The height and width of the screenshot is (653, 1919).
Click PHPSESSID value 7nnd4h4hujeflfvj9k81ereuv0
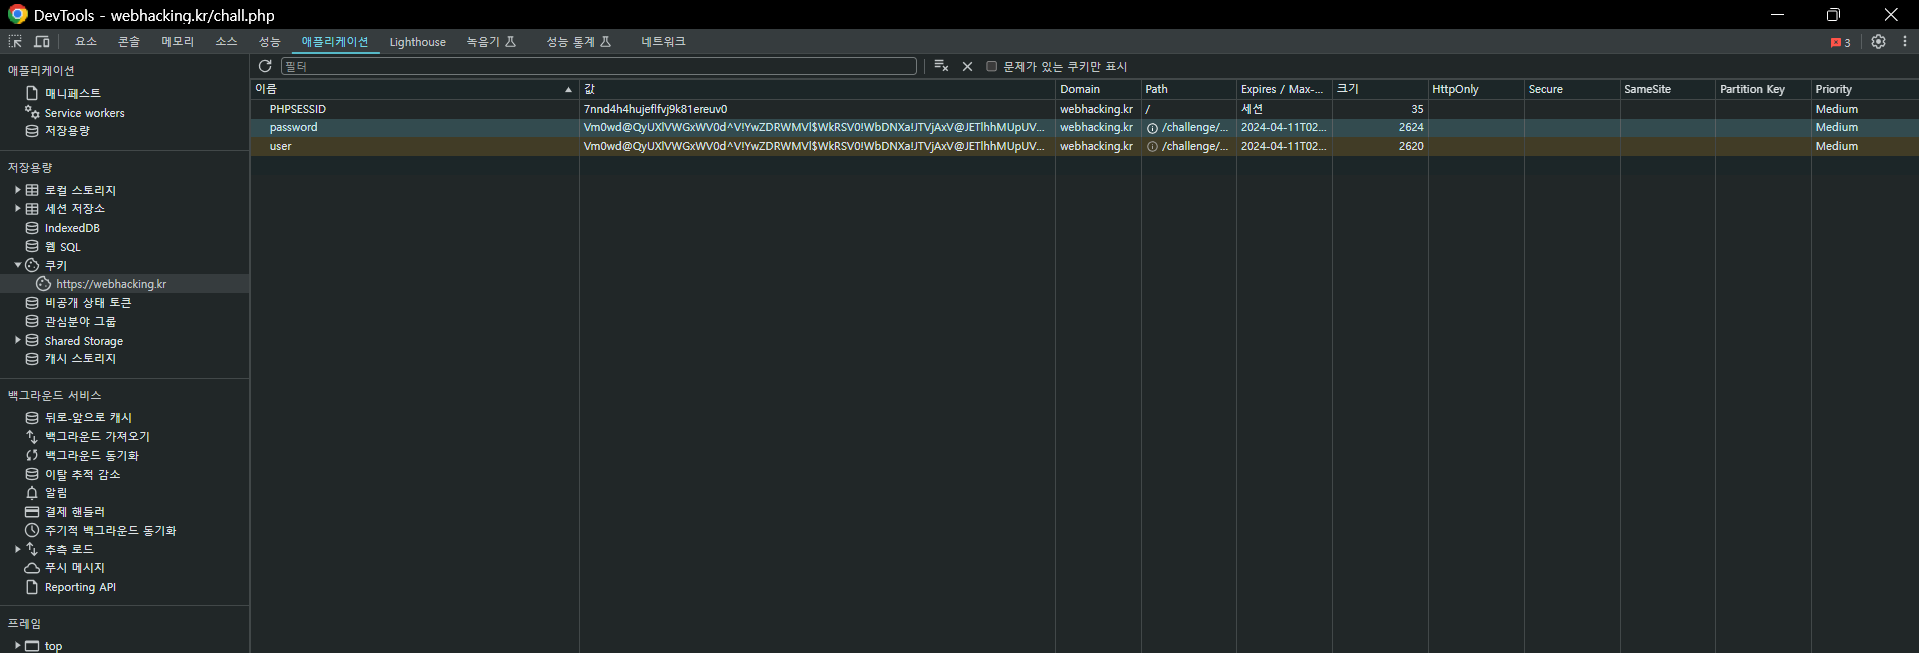point(655,109)
